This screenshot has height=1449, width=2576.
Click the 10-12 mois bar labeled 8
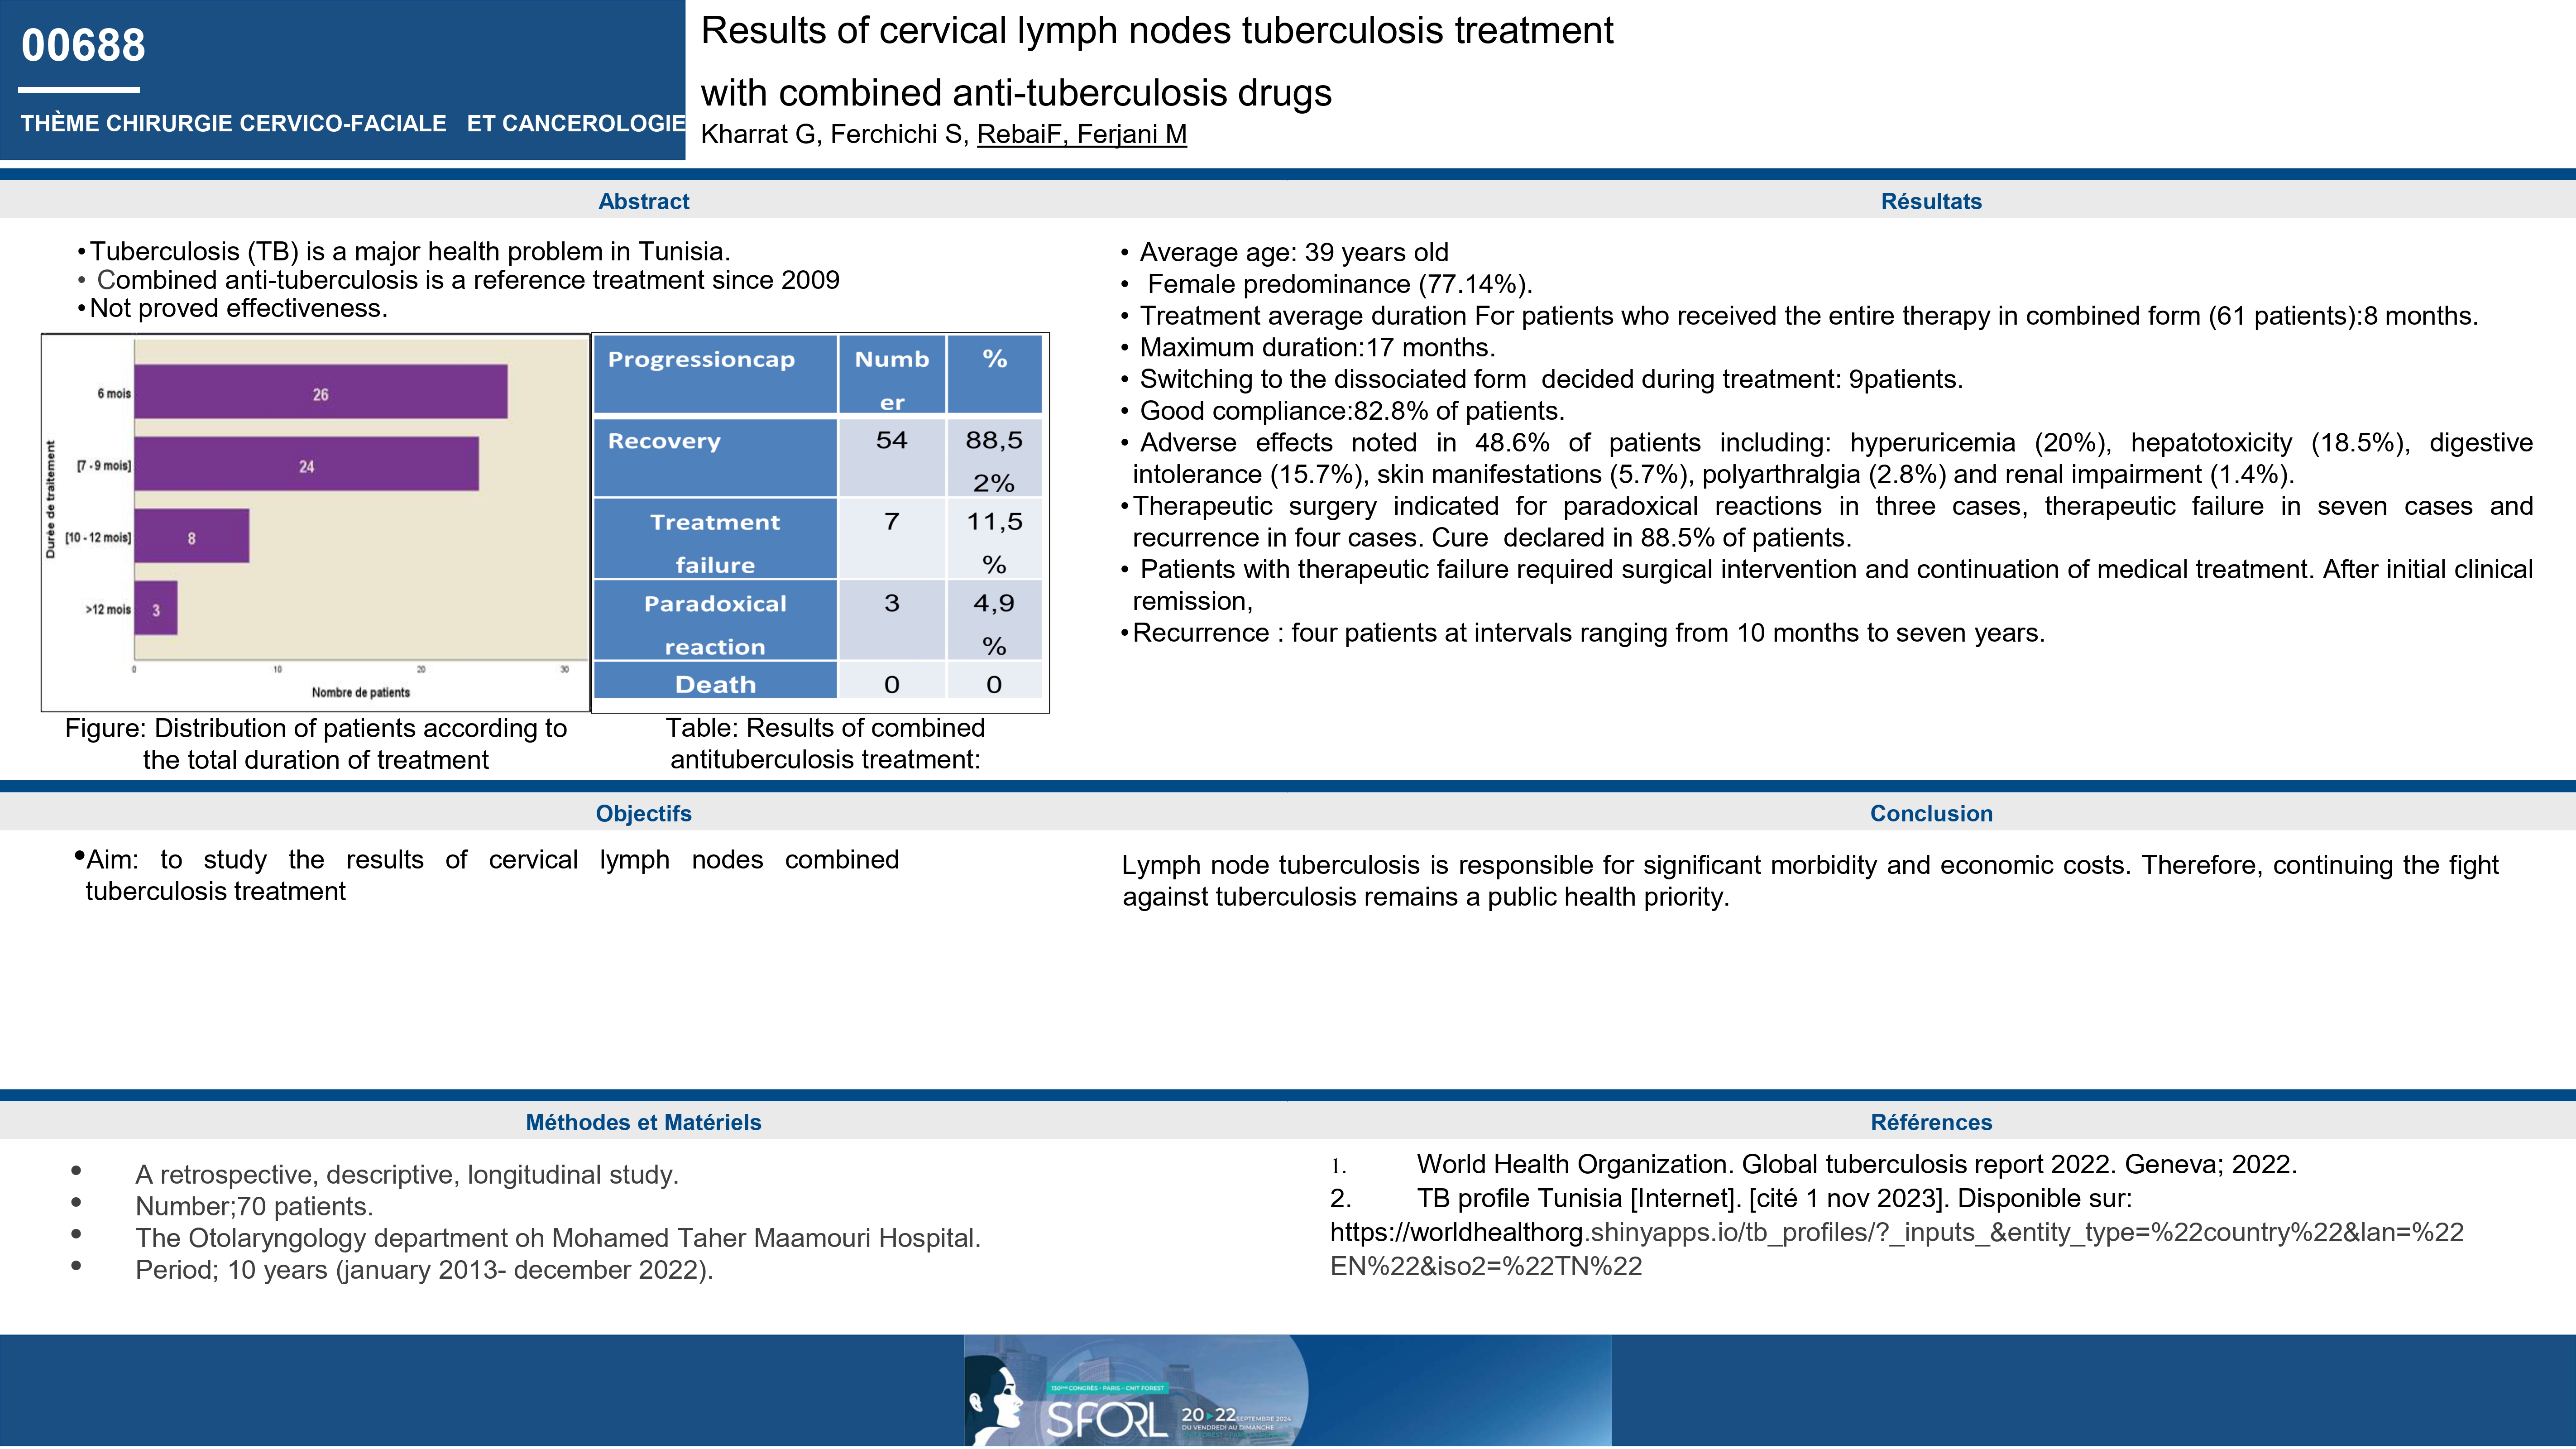click(x=191, y=536)
